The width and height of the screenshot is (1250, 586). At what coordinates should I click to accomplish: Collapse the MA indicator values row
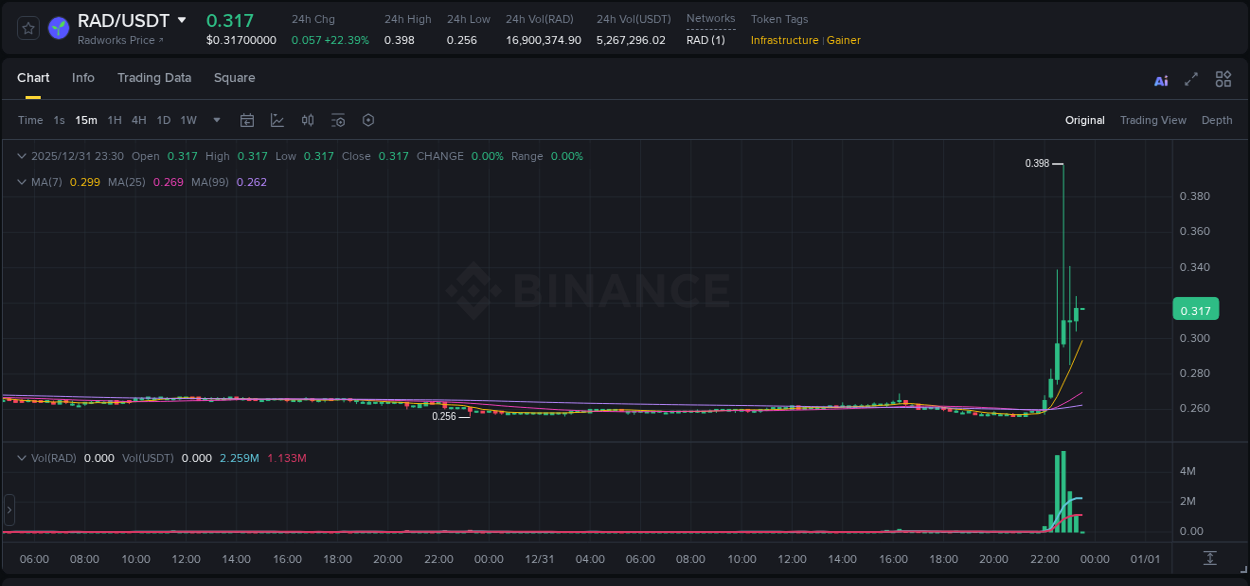(22, 182)
